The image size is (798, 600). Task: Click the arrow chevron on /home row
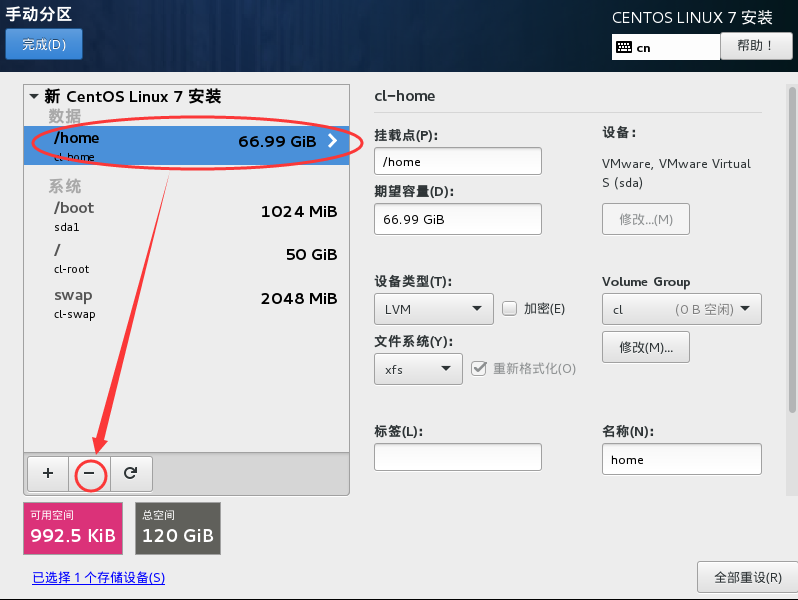[332, 142]
